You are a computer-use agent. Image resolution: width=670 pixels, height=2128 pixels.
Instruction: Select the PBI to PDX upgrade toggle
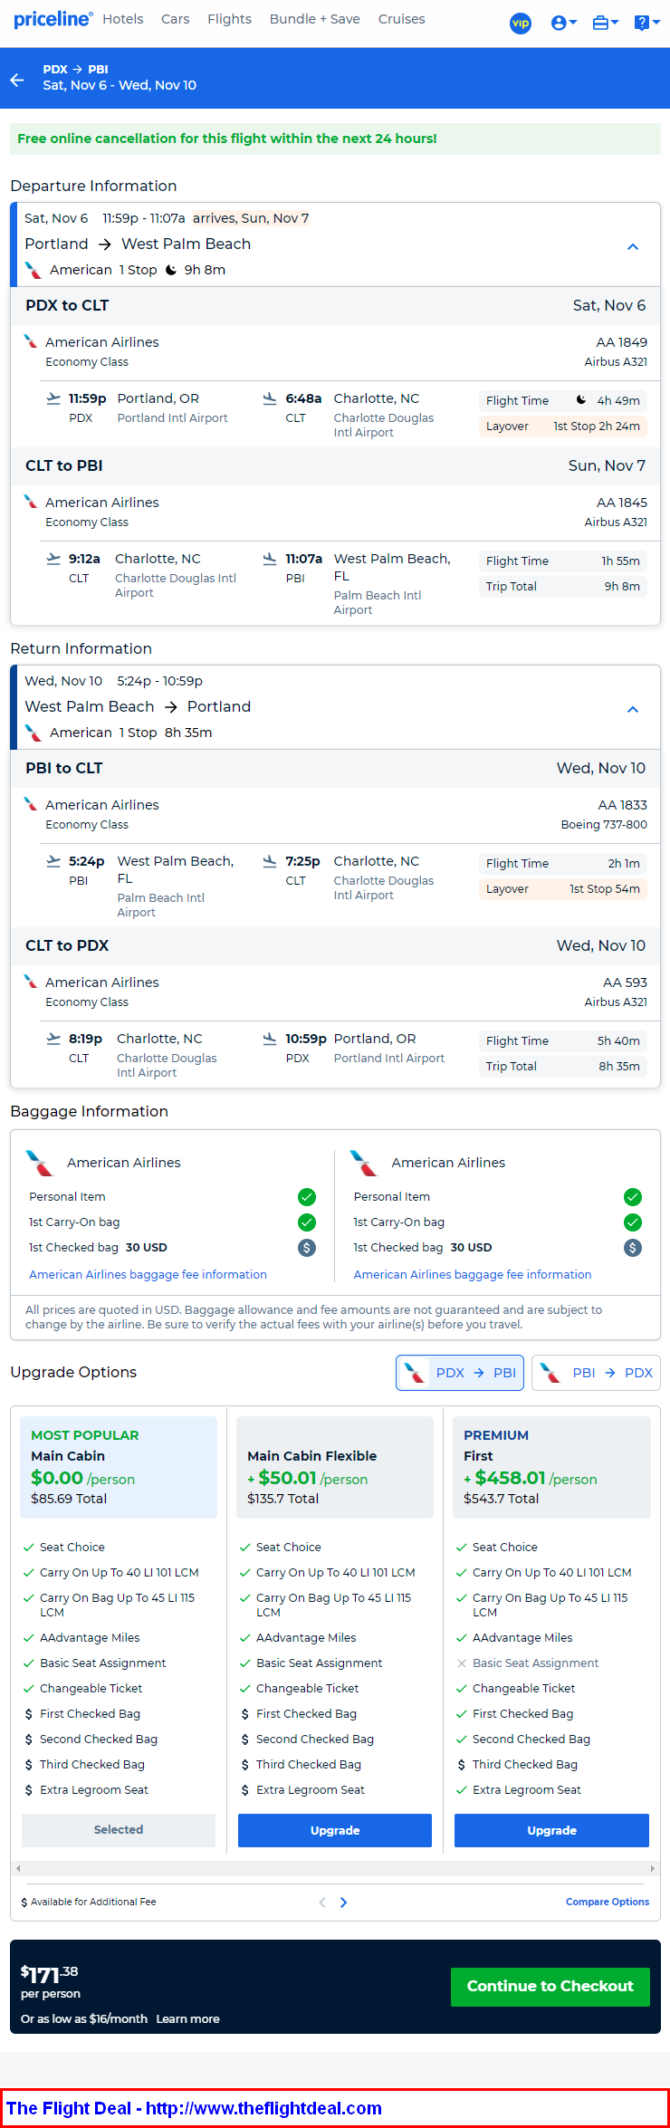pos(596,1372)
